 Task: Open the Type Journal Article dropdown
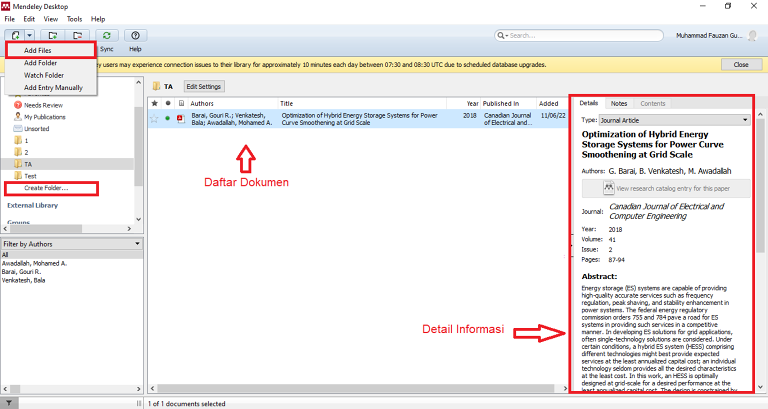pos(675,120)
